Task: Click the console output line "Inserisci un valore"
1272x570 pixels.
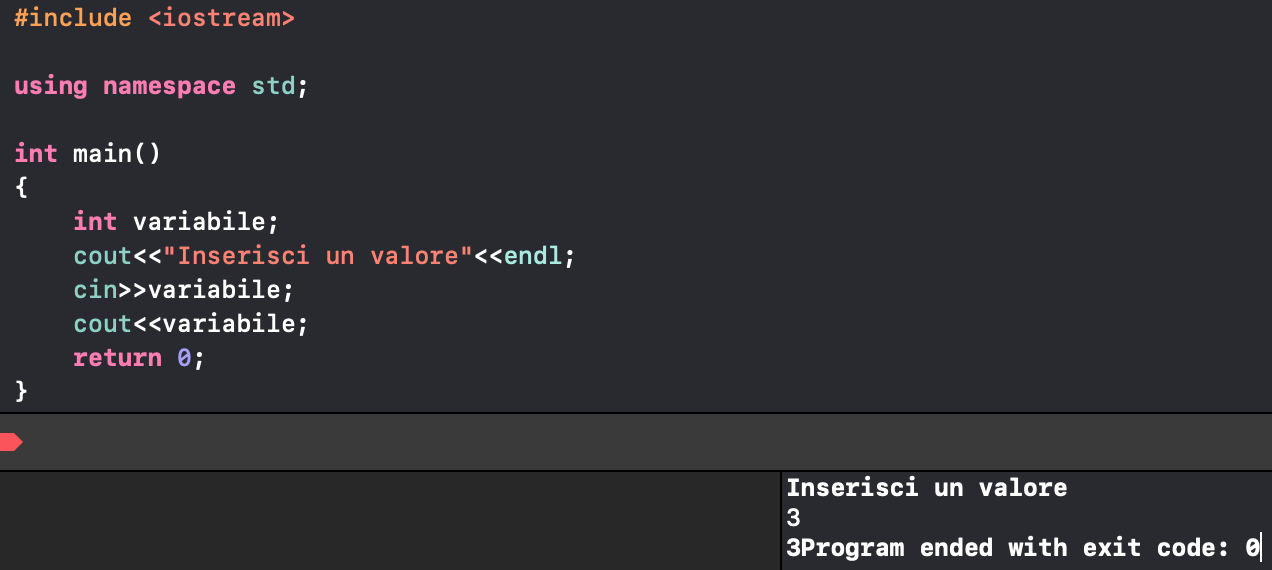Action: coord(926,488)
